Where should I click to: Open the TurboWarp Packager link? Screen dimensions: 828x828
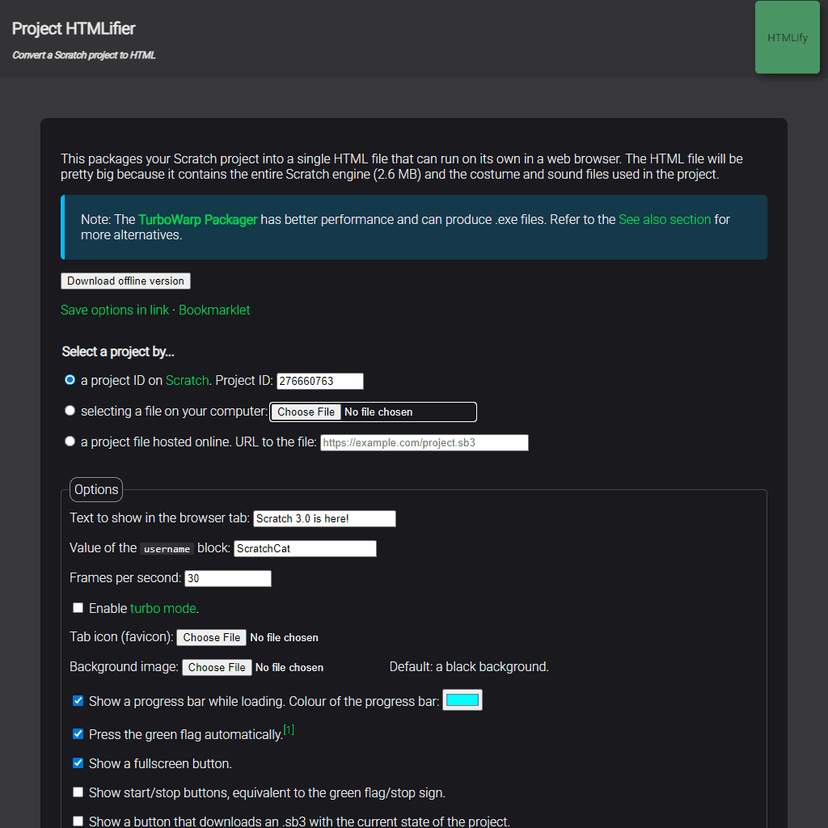197,219
